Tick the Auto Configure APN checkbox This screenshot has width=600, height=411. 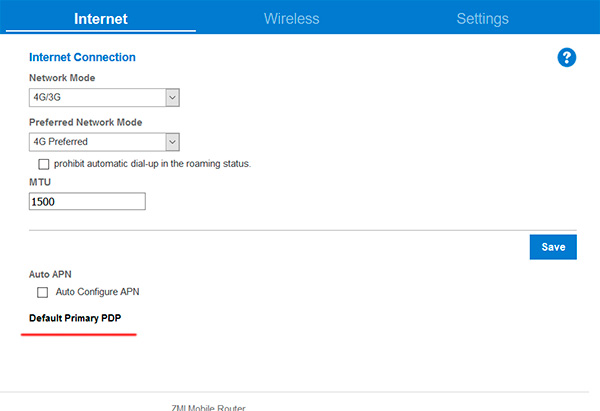43,292
